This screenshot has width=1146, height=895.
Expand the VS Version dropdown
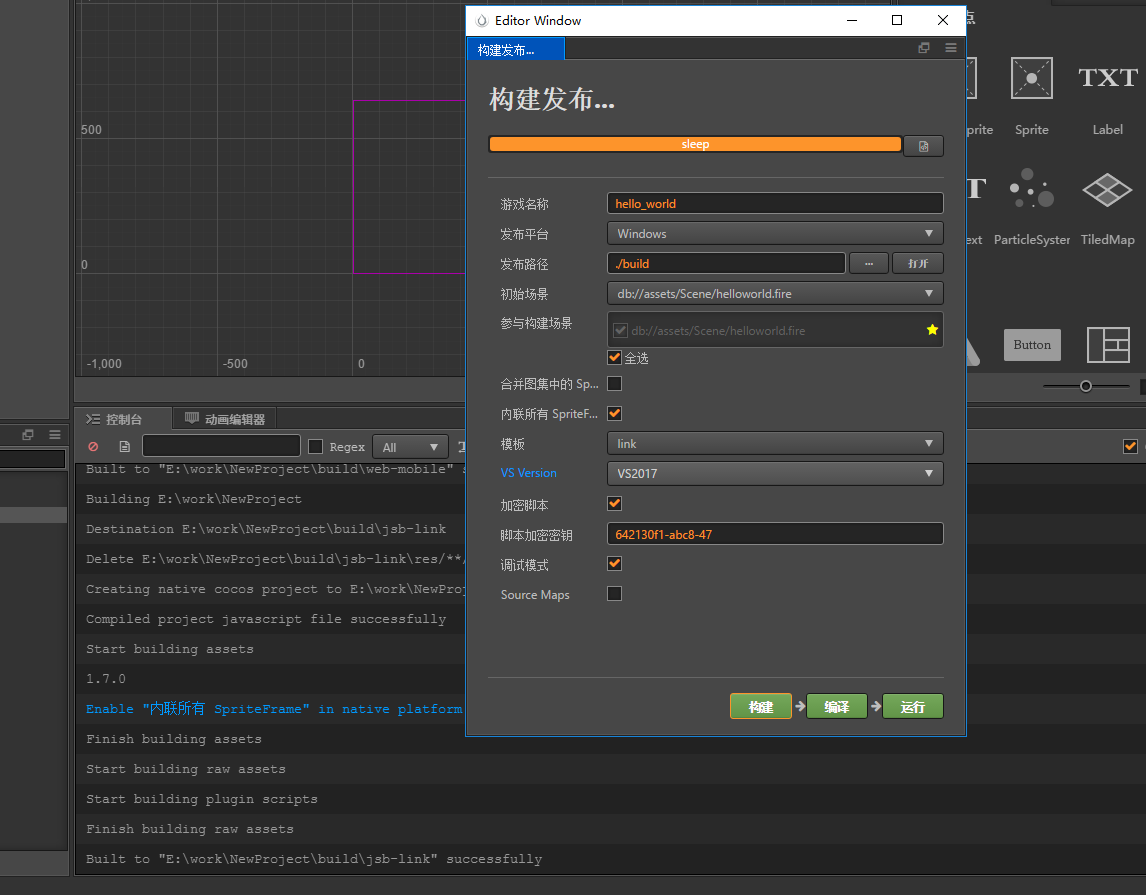pos(775,473)
